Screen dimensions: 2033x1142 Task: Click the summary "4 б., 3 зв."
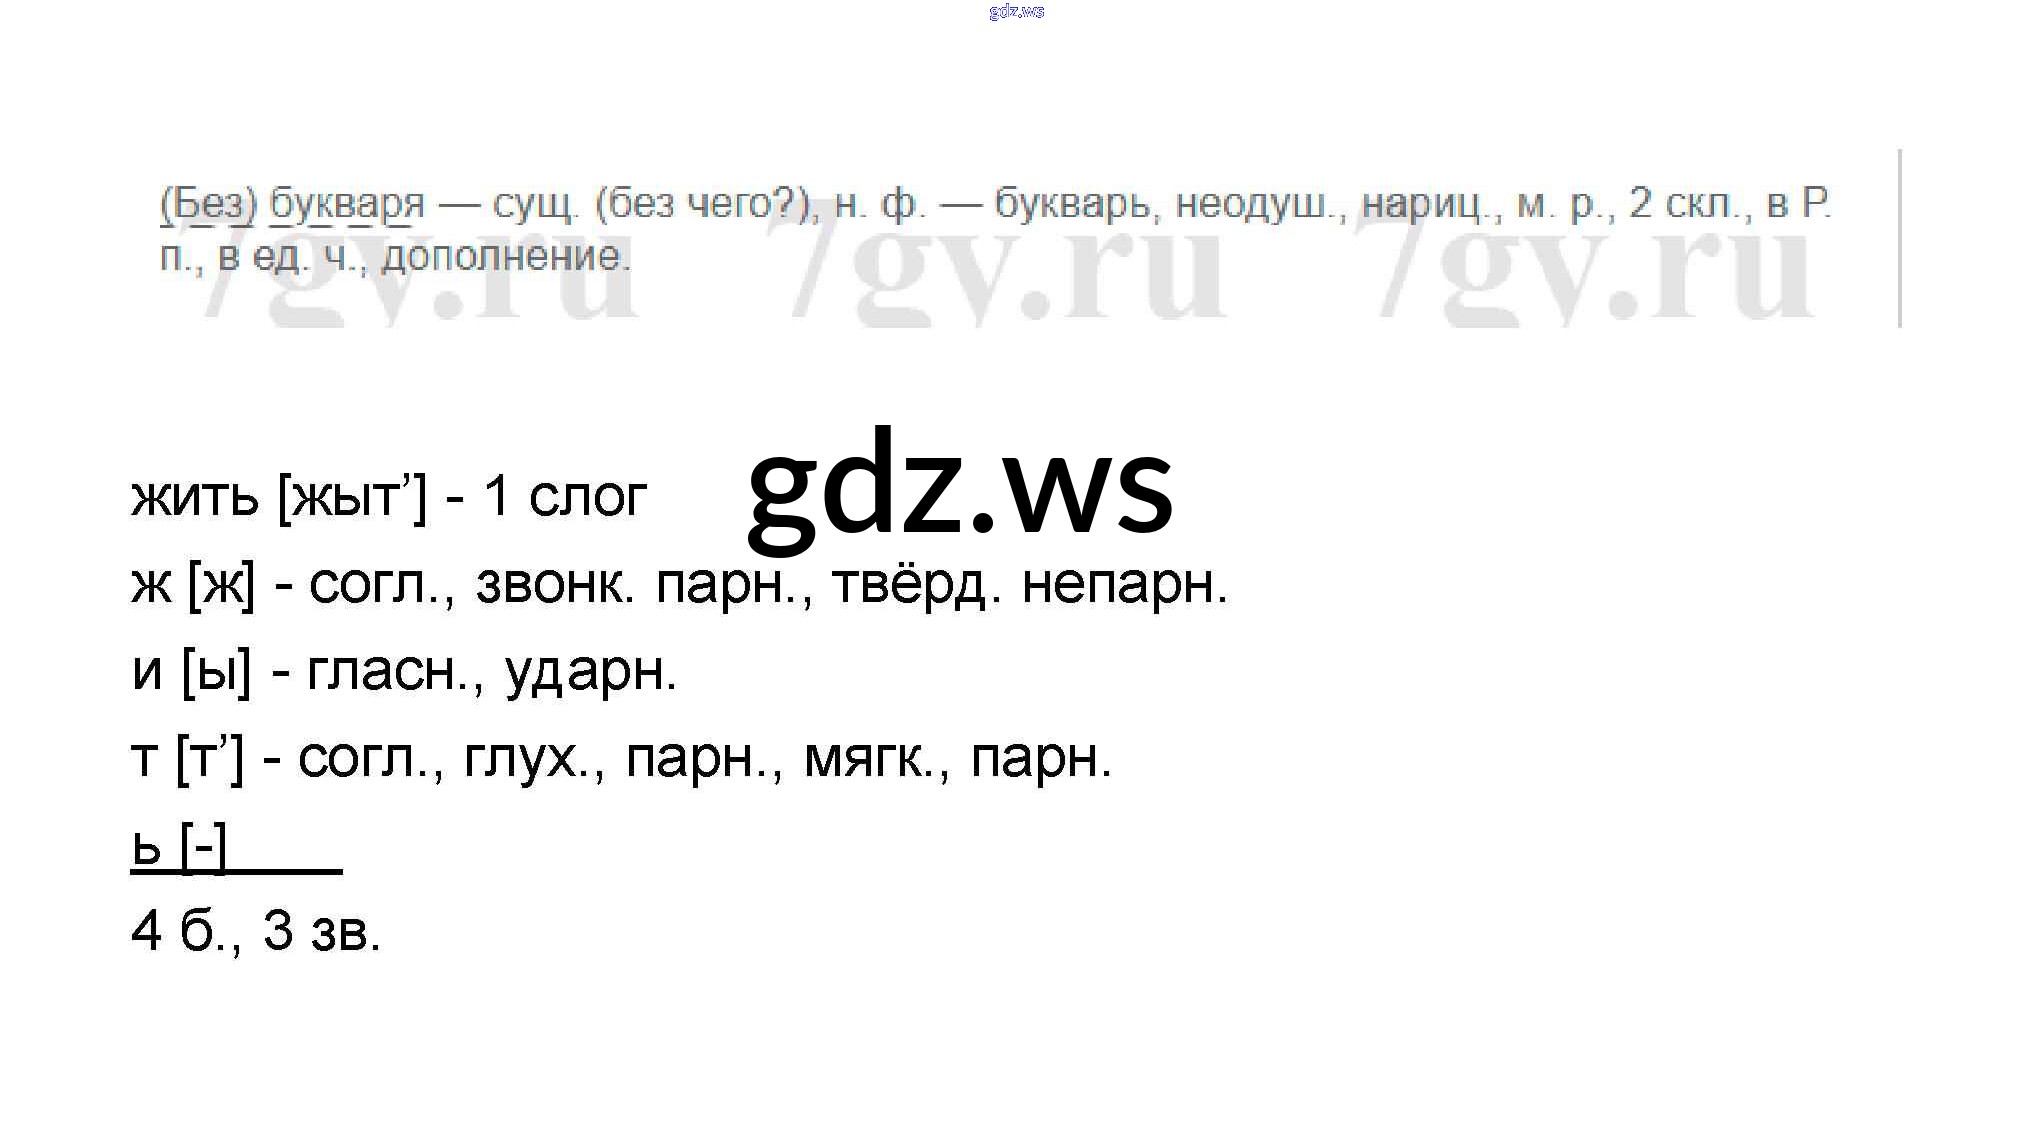click(x=256, y=932)
